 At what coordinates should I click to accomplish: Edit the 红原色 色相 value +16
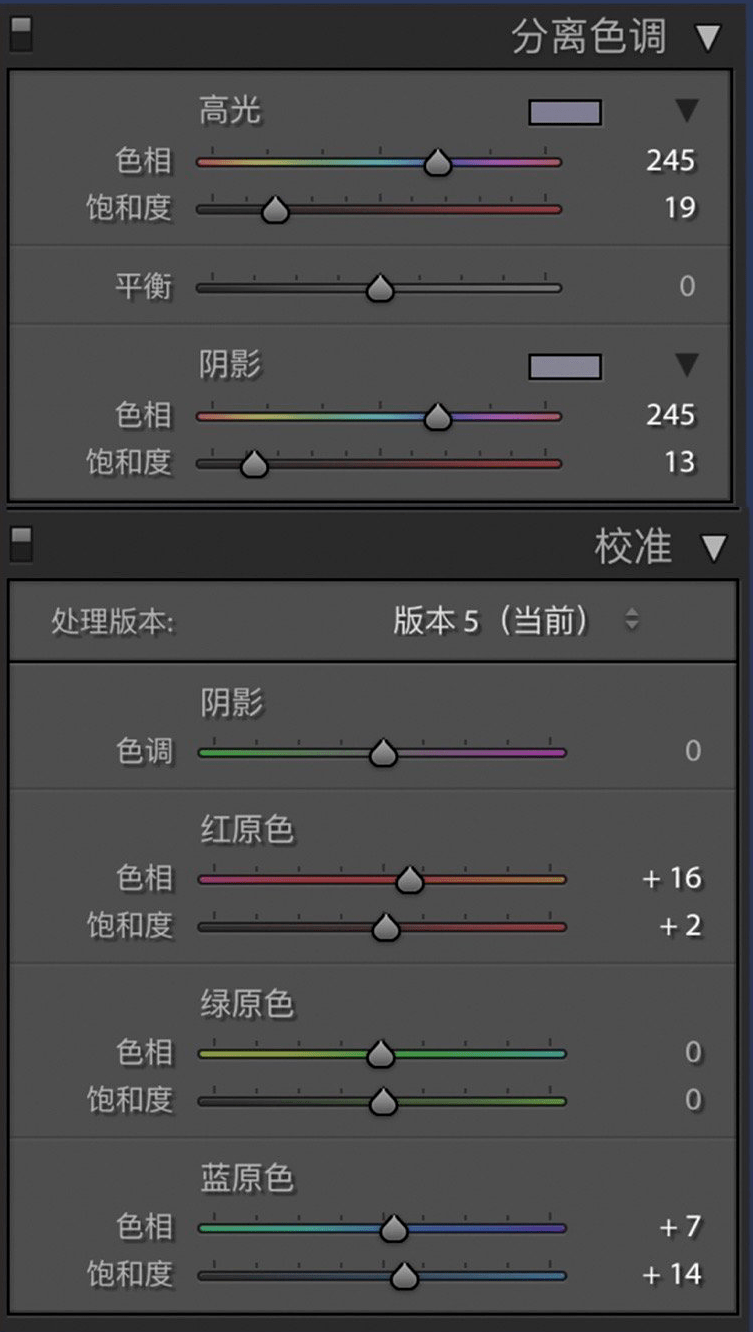[x=672, y=878]
